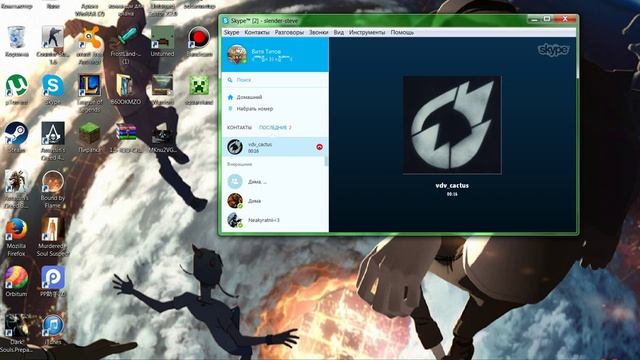Hang up the vdv_cactus call
This screenshot has width=640, height=360.
pos(319,147)
